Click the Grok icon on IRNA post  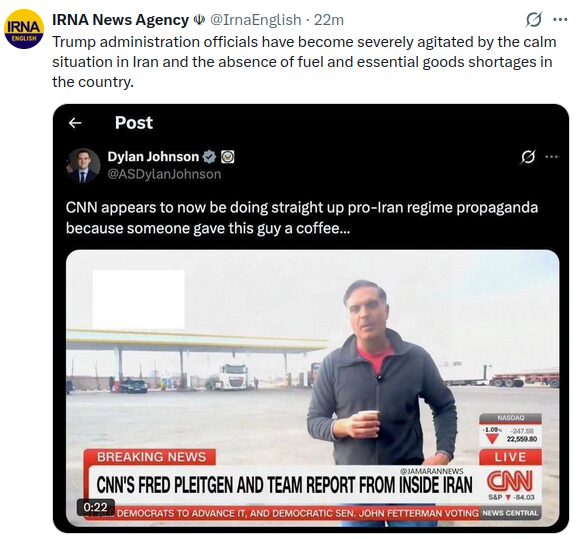[534, 20]
